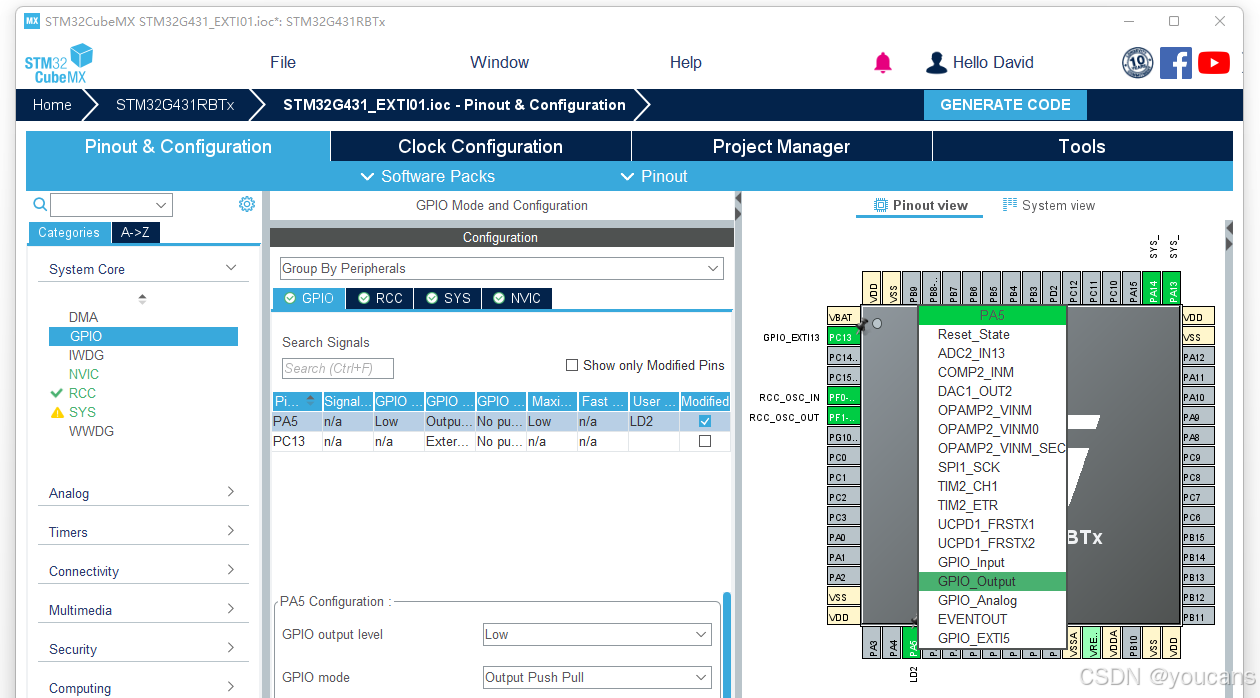This screenshot has height=698, width=1260.
Task: Select NVIC in System Core tree
Action: tap(84, 374)
